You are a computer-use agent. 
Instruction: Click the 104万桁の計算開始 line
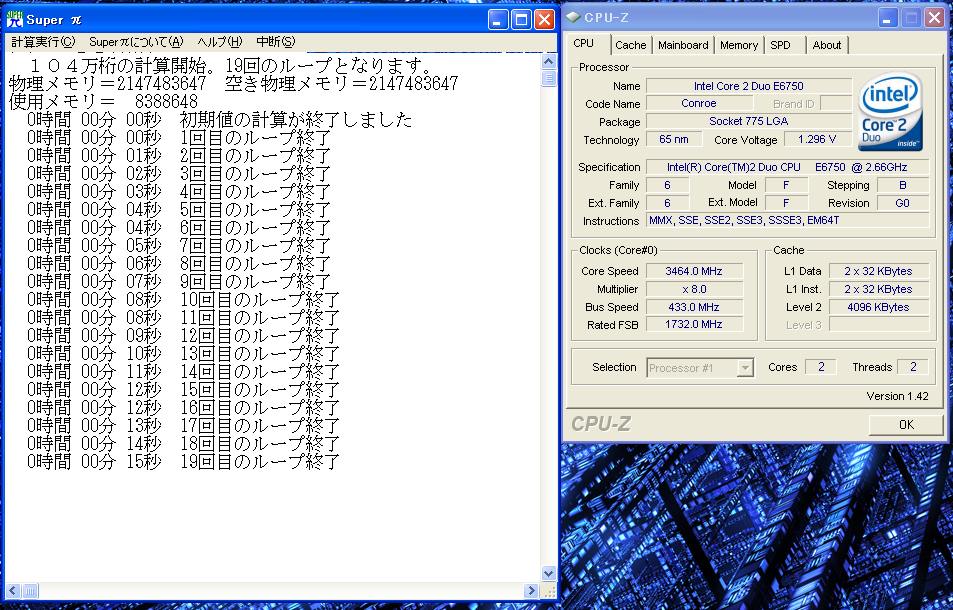[x=231, y=65]
